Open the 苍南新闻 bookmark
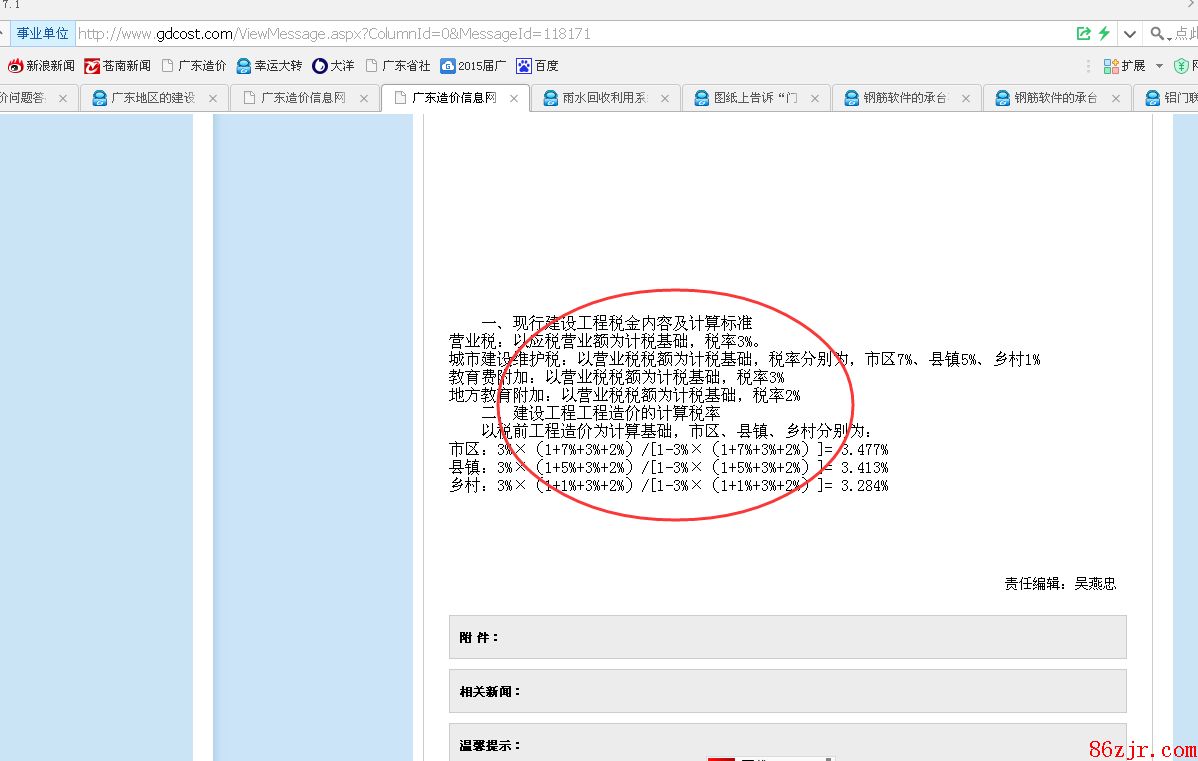The width and height of the screenshot is (1198, 761). point(117,66)
